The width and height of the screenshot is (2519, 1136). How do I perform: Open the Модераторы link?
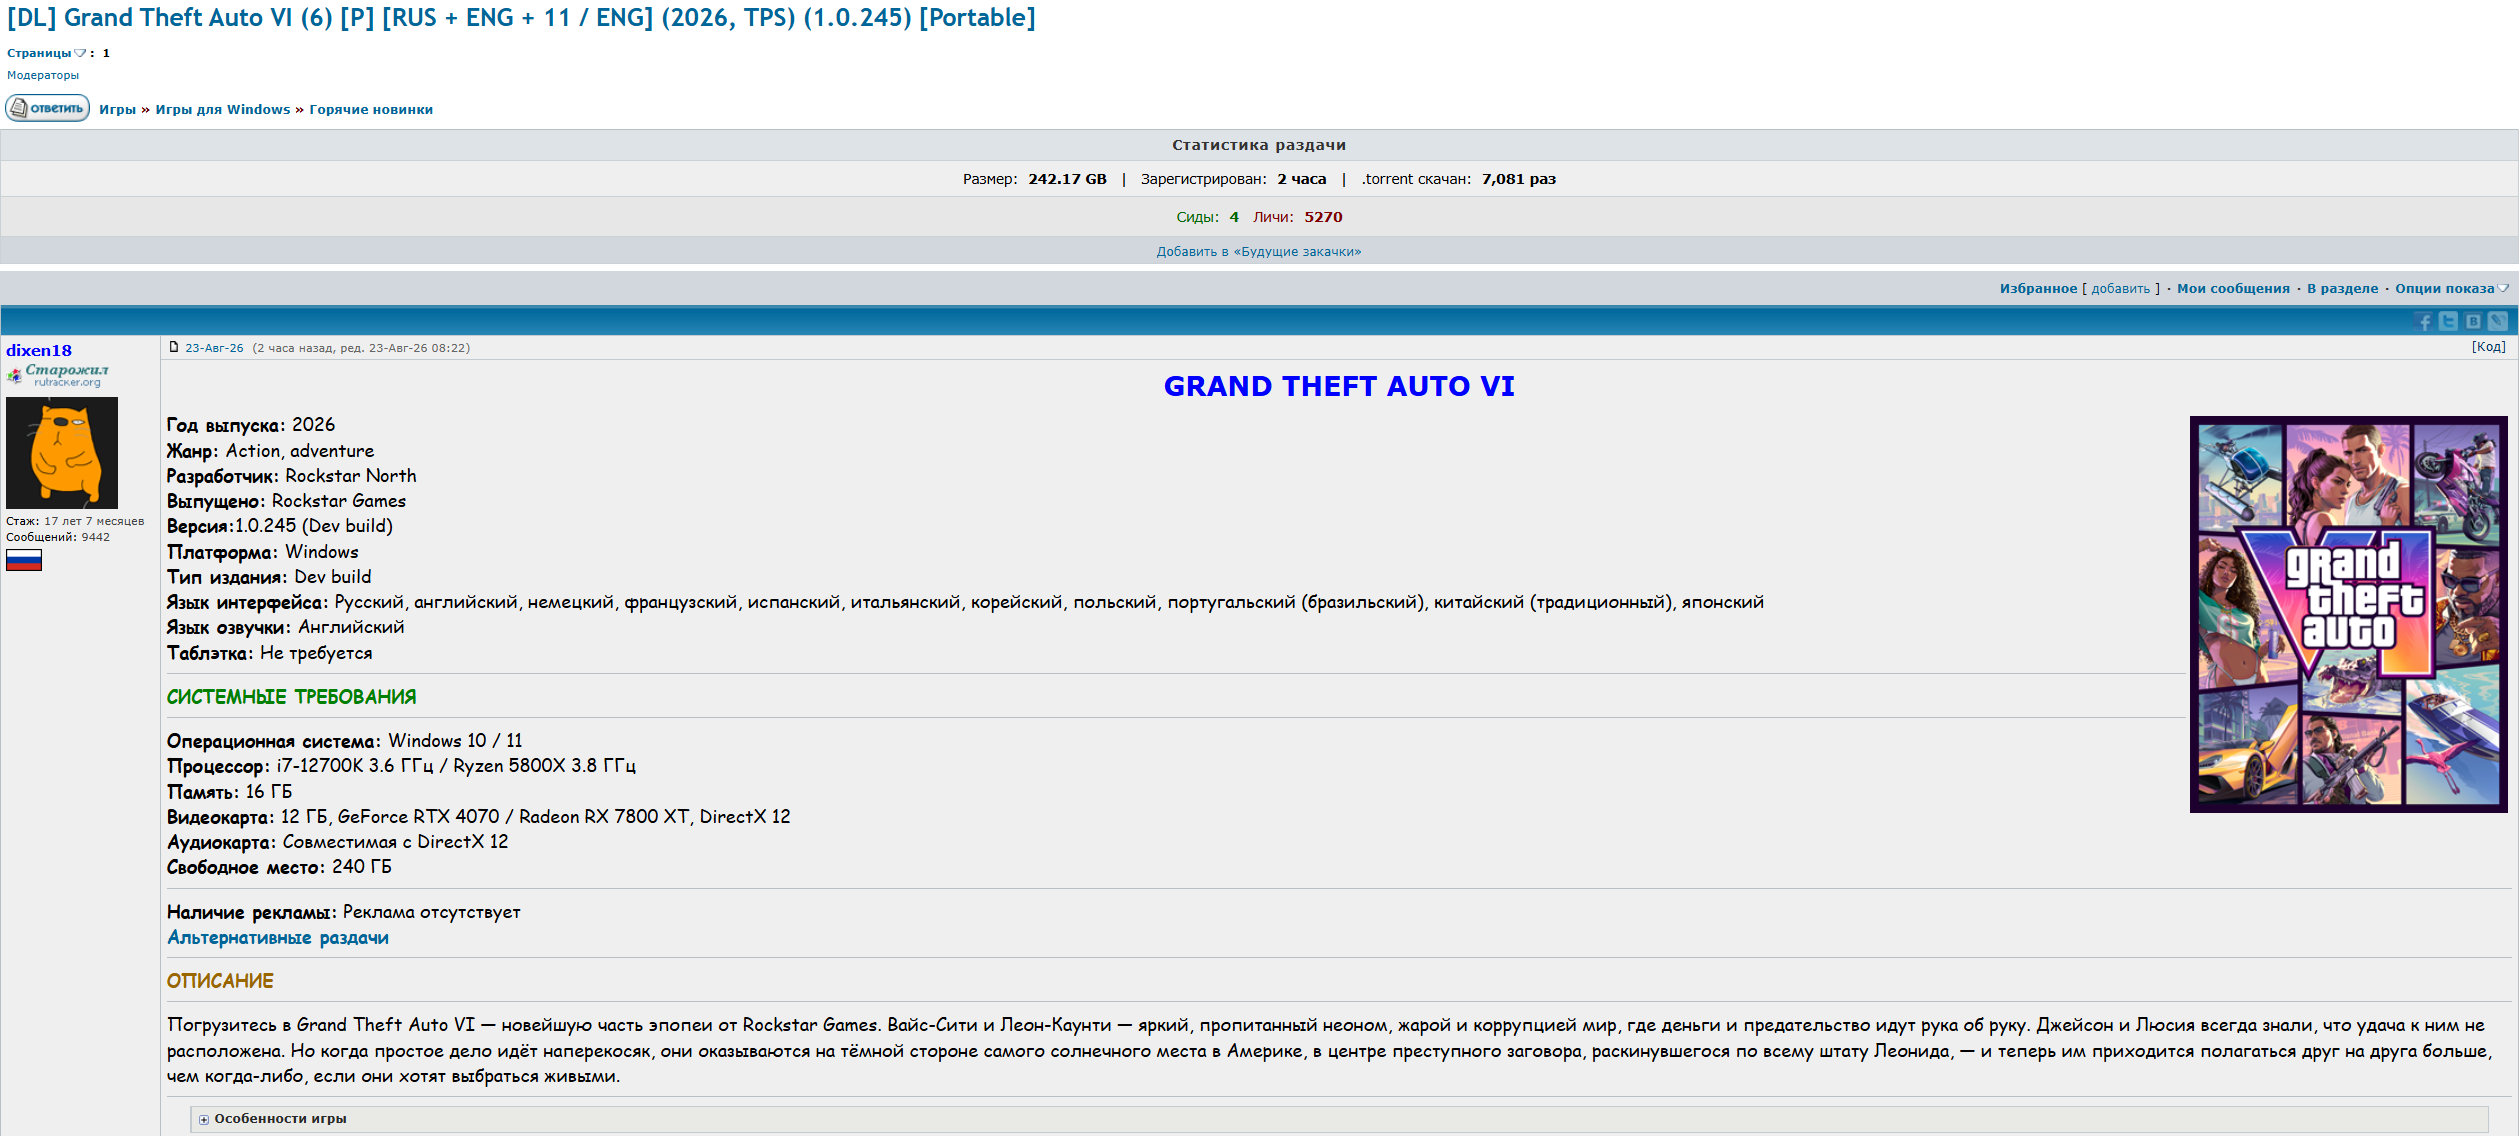click(x=43, y=75)
